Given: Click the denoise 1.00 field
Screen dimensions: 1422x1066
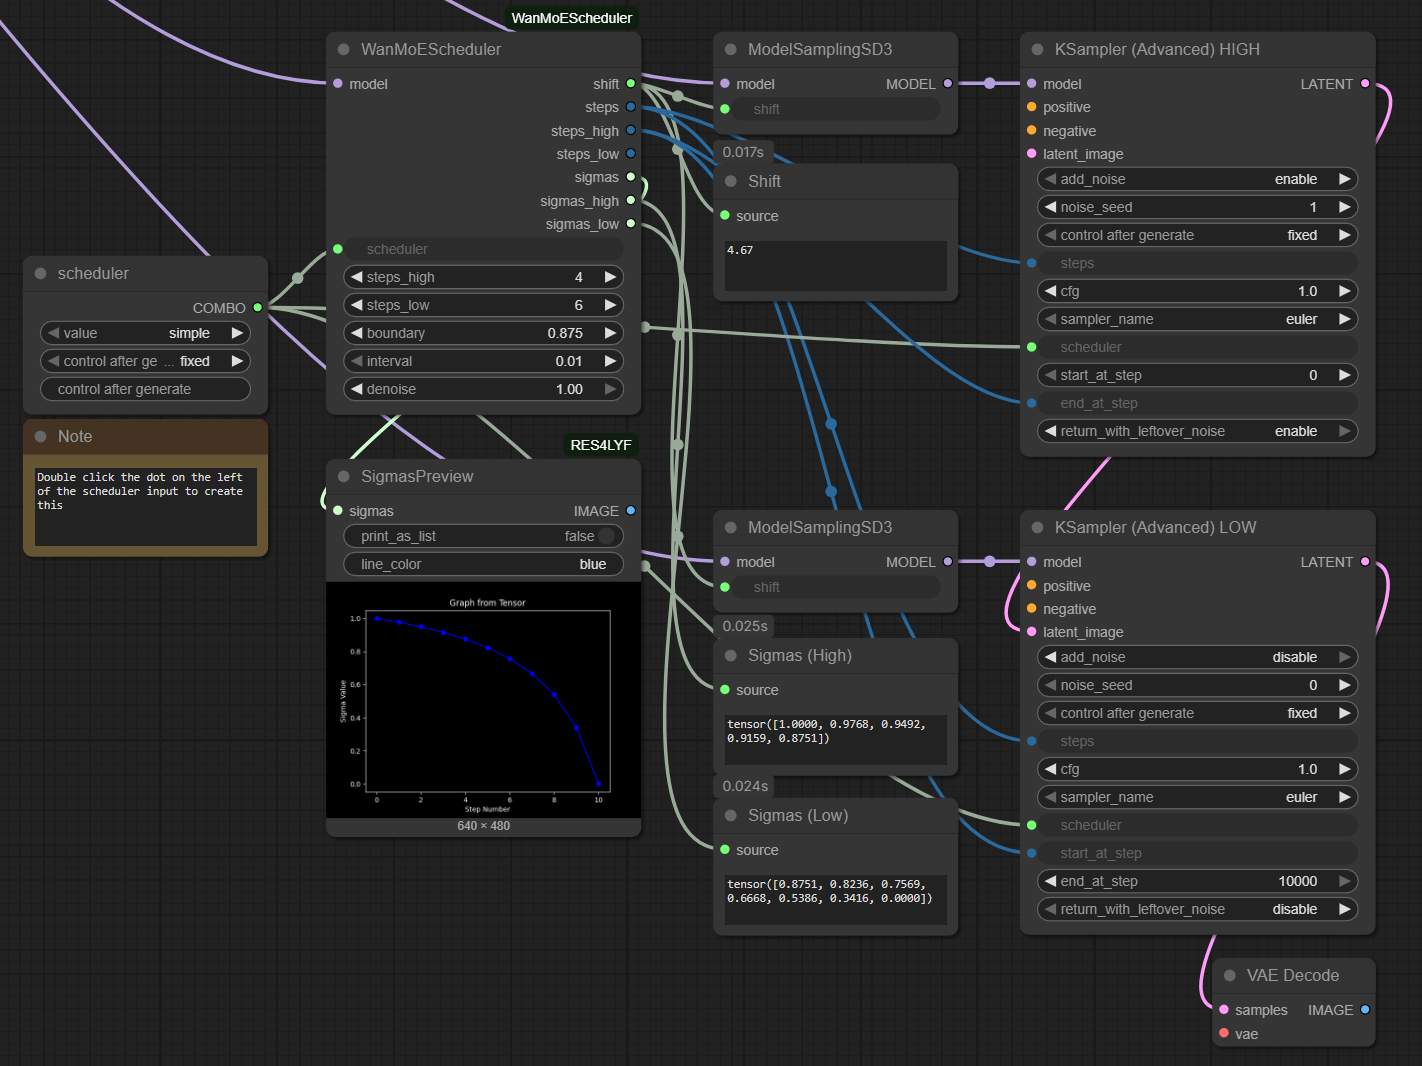Looking at the screenshot, I should pyautogui.click(x=483, y=389).
